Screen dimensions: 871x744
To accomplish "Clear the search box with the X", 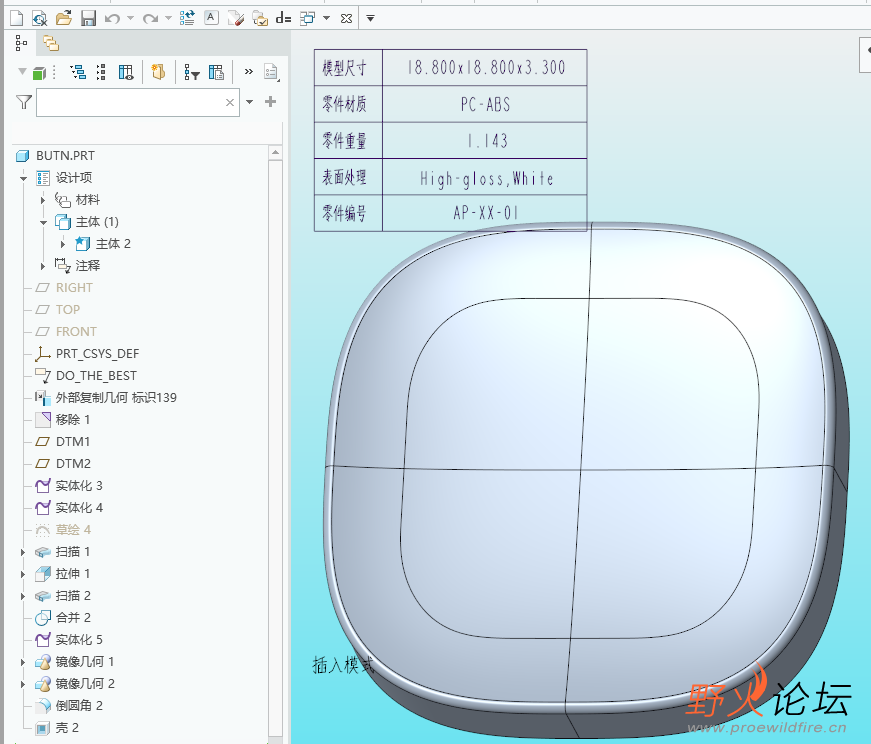I will click(x=230, y=102).
